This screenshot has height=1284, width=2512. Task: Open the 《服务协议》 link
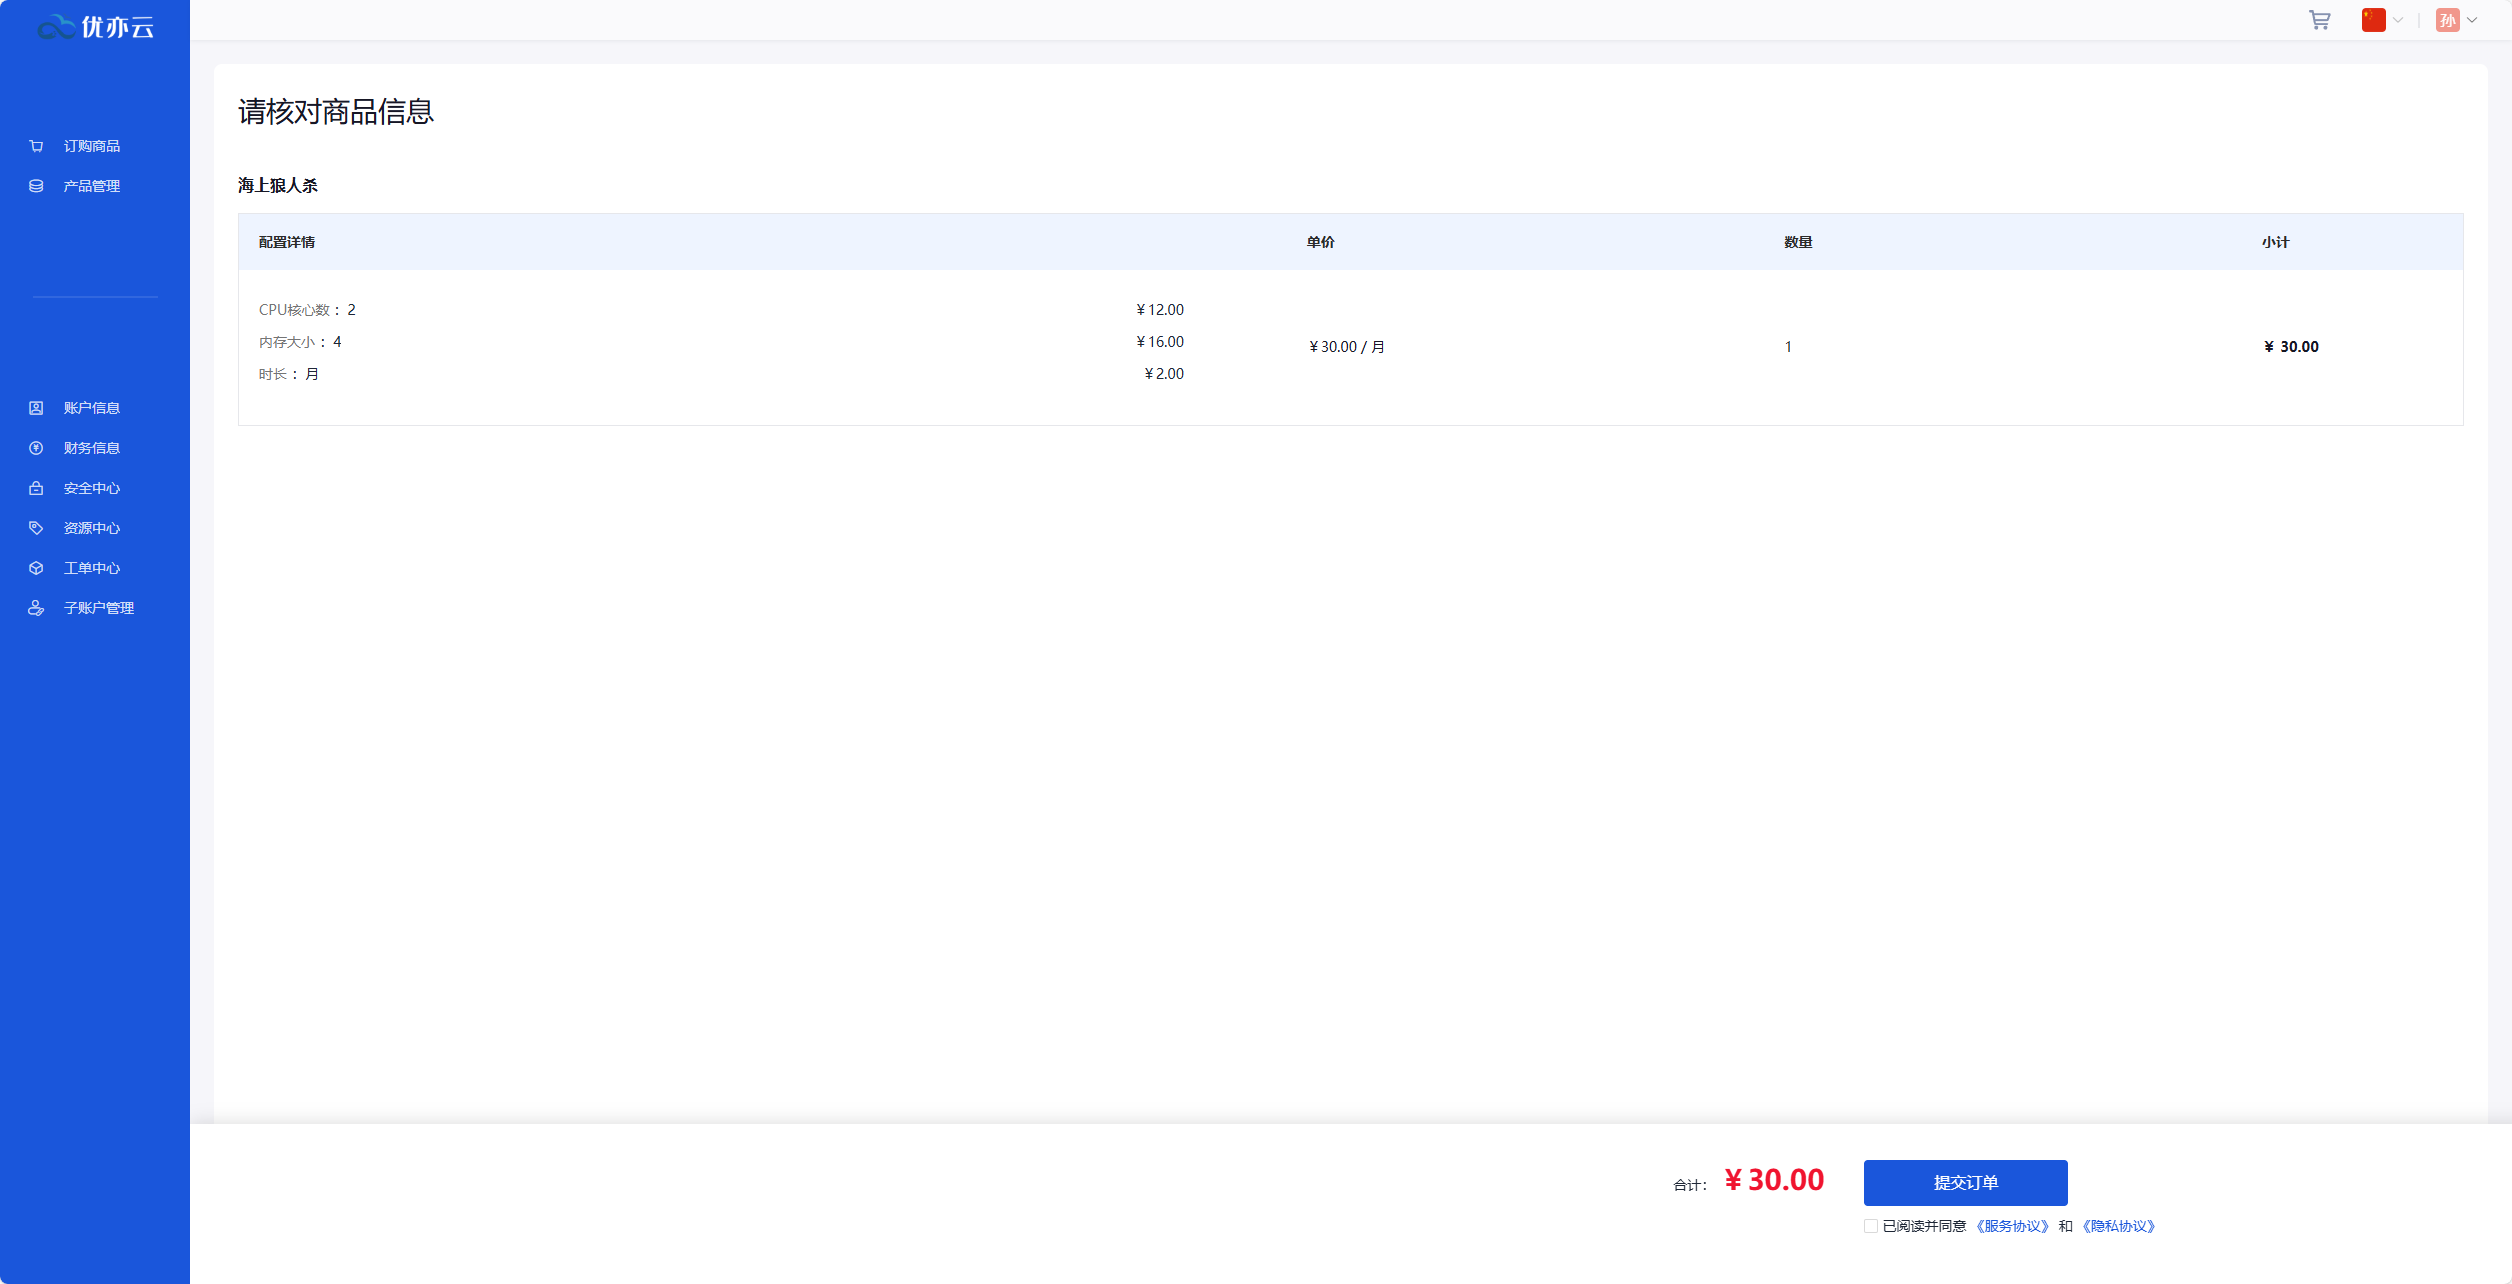click(x=2012, y=1226)
